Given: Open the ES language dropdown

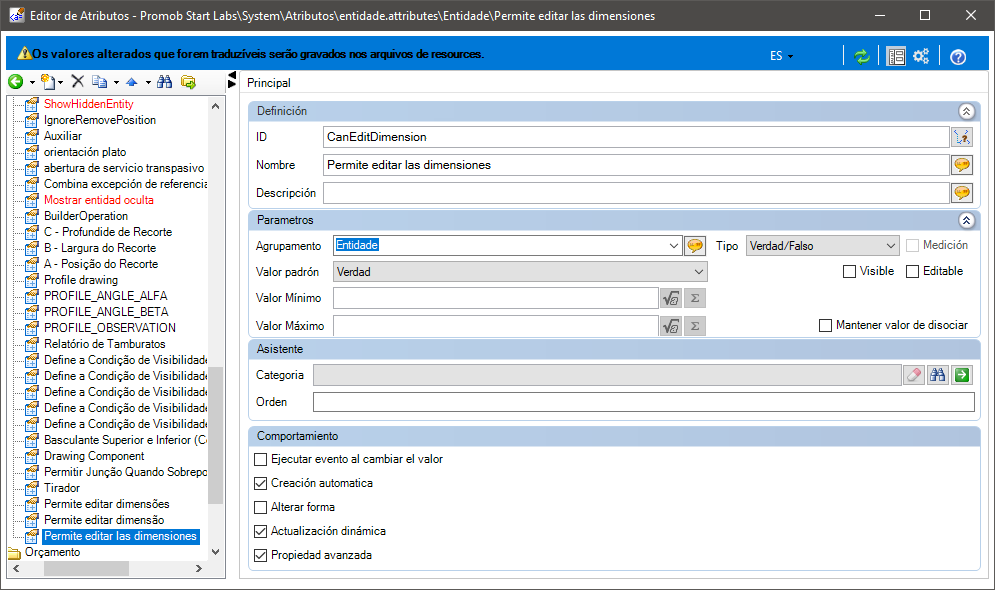Looking at the screenshot, I should 782,56.
